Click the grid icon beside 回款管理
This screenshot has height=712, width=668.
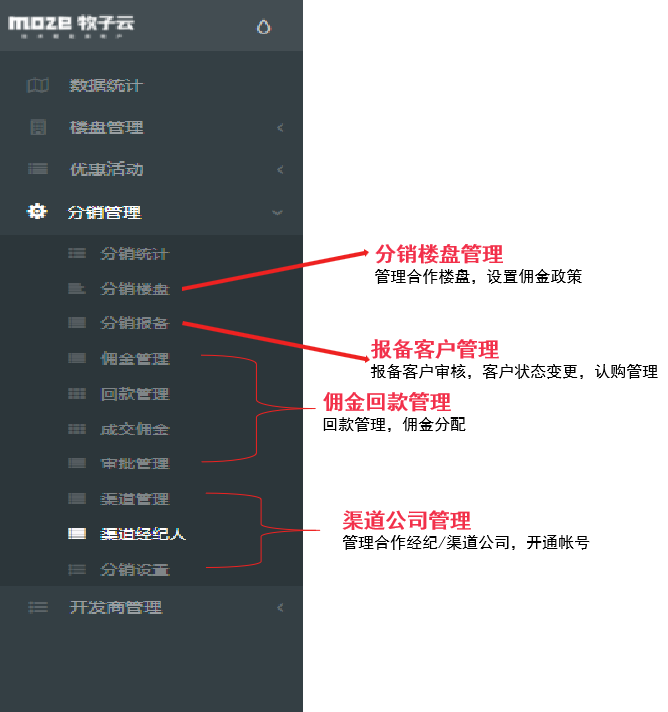tap(77, 393)
